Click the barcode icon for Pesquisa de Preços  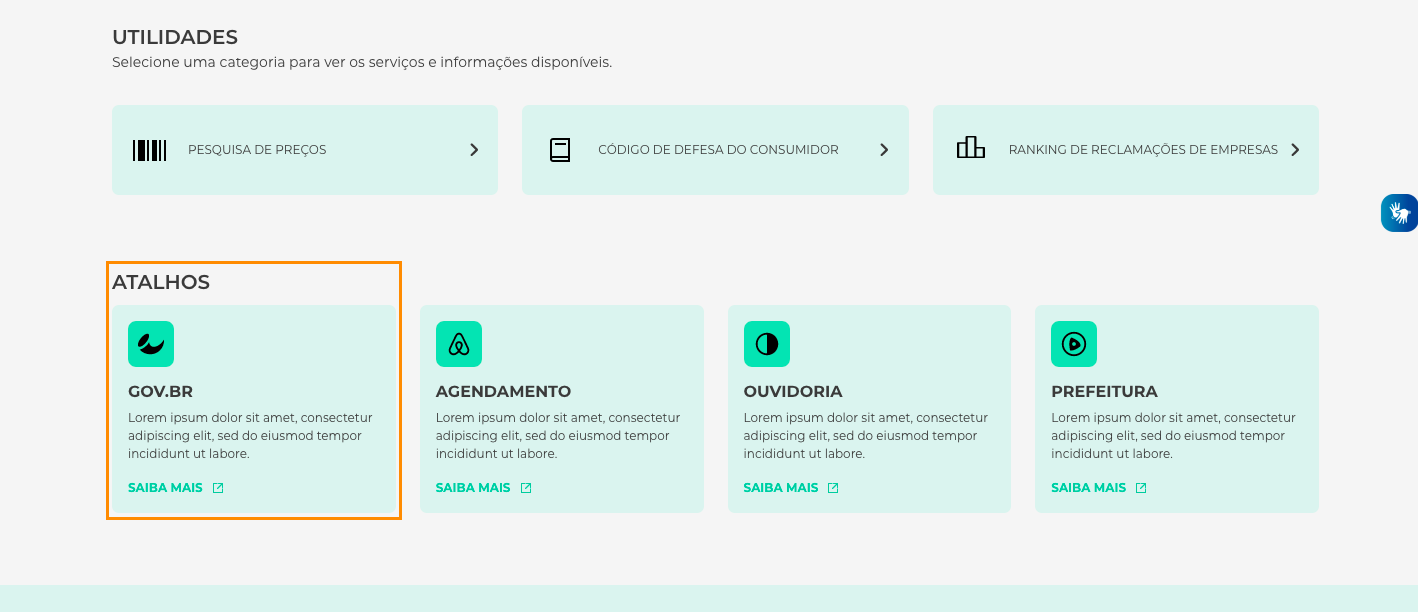click(149, 150)
